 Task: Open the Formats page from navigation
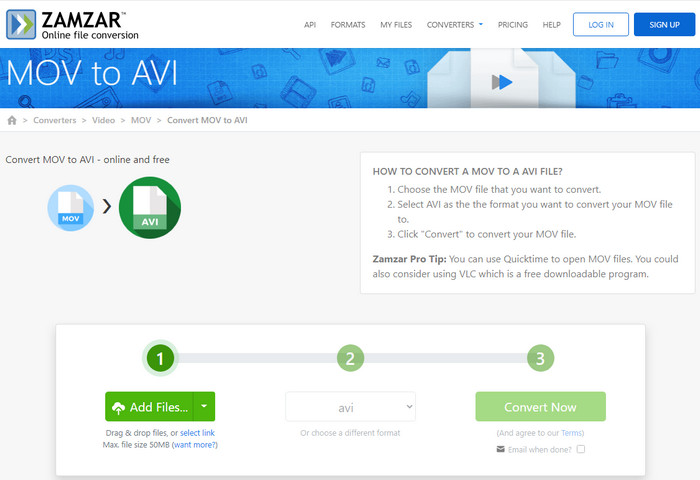[348, 25]
